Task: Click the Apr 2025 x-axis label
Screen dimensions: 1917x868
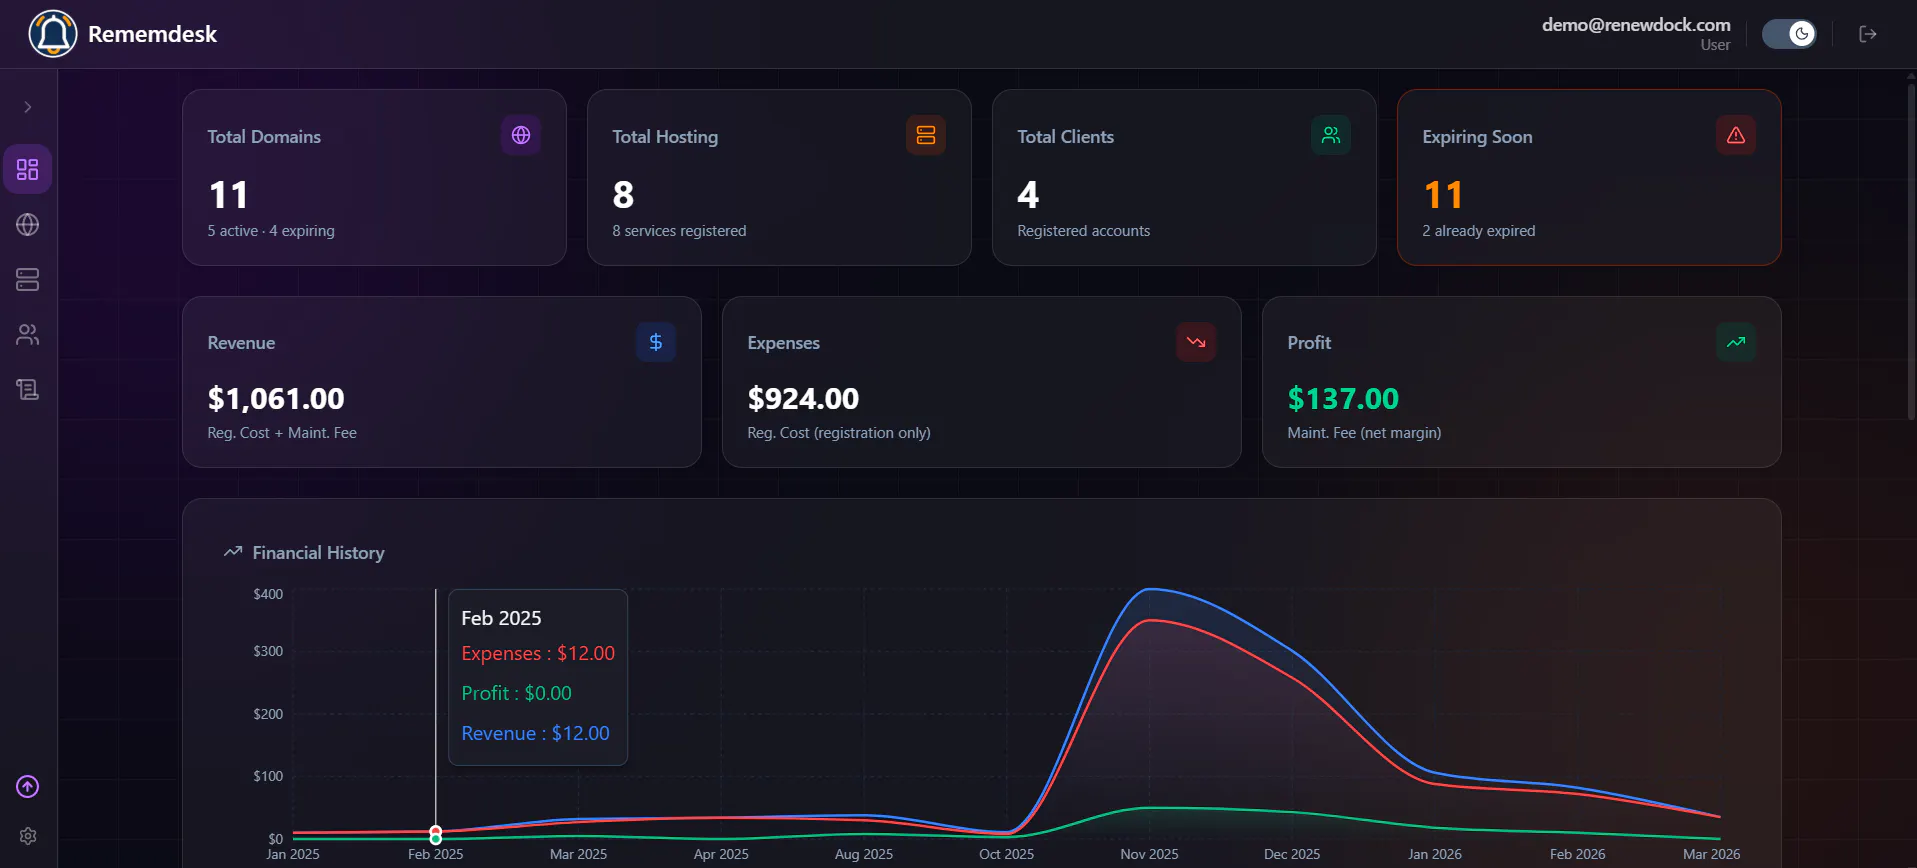Action: pos(721,854)
